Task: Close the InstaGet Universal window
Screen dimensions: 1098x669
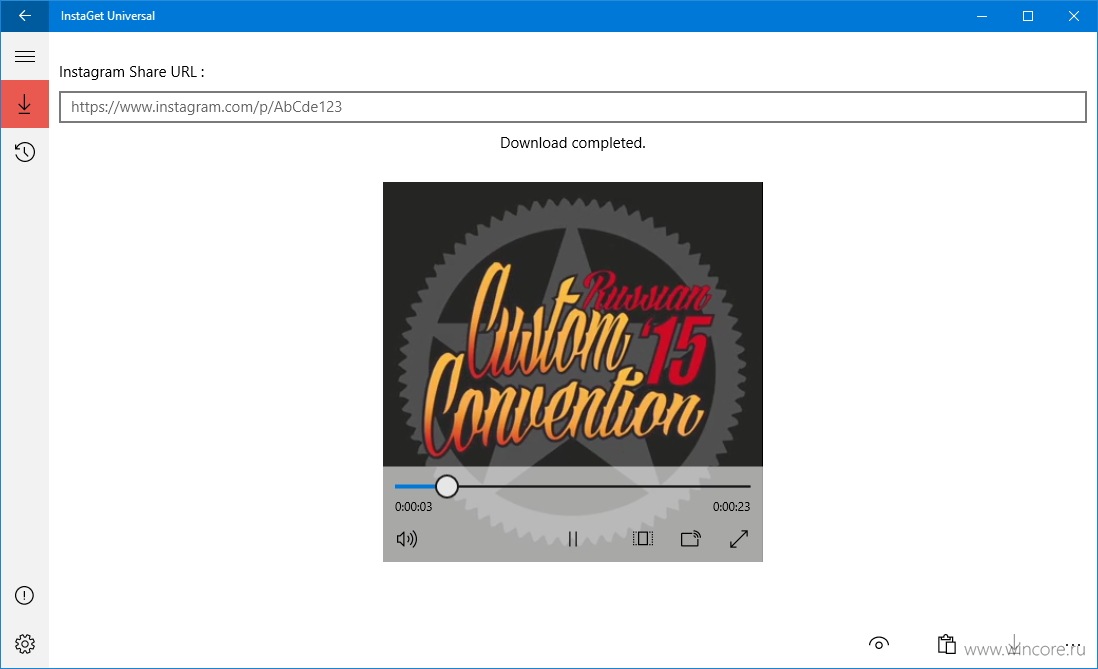Action: point(1074,15)
